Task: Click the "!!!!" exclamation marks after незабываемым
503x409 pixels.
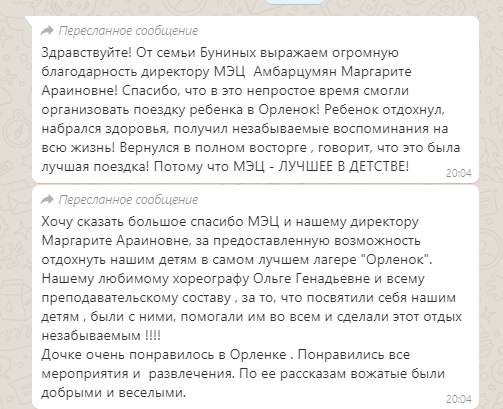Action: [153, 335]
